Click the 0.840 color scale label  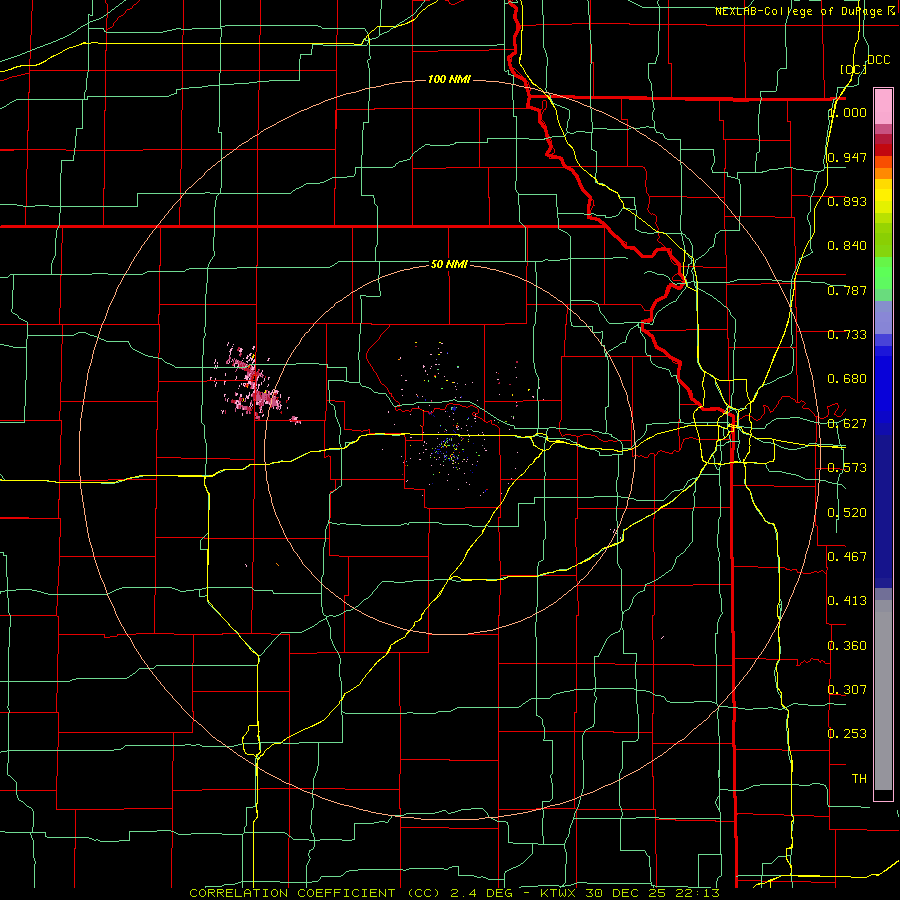(x=847, y=246)
